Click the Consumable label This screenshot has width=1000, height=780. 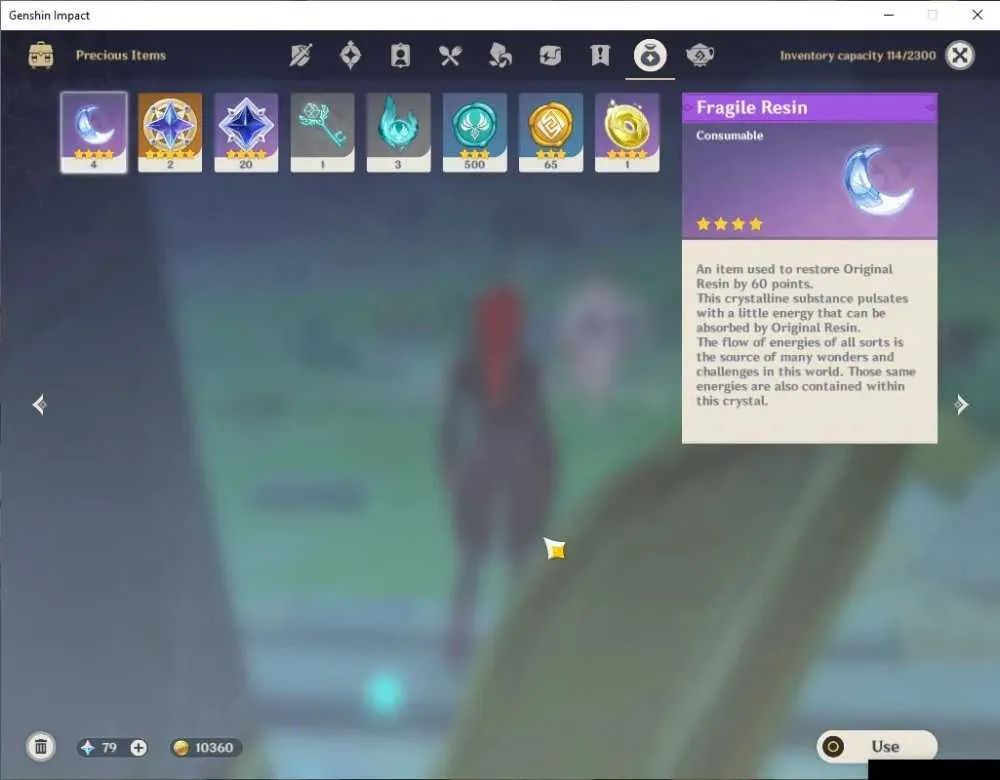730,136
